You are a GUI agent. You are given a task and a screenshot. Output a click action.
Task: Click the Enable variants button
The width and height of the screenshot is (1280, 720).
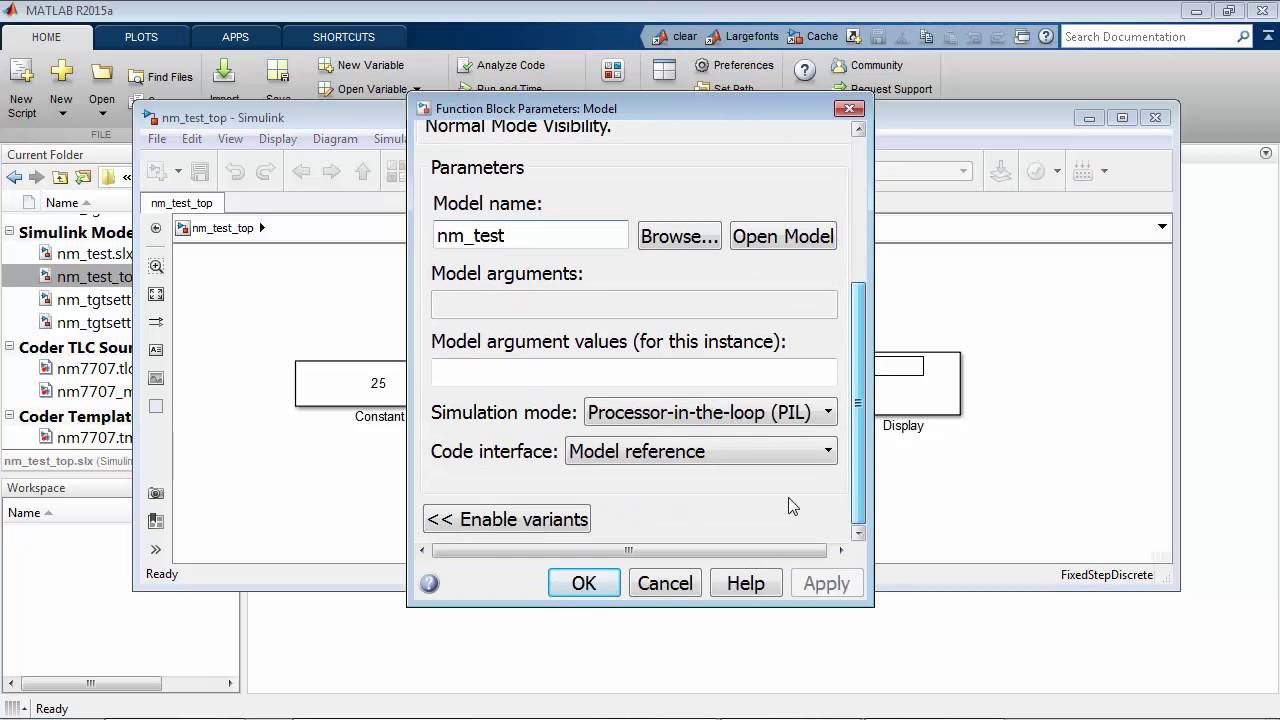click(x=507, y=519)
